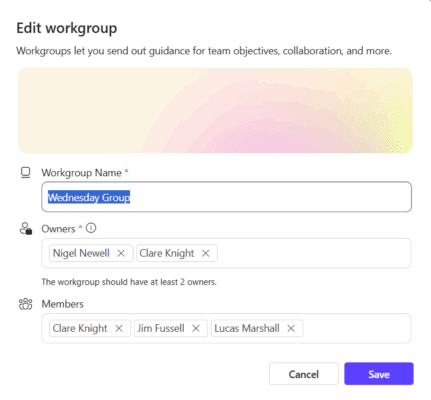Viewport: 431px width, 400px height.
Task: Click the Workgroup Name label icon
Action: [x=25, y=173]
